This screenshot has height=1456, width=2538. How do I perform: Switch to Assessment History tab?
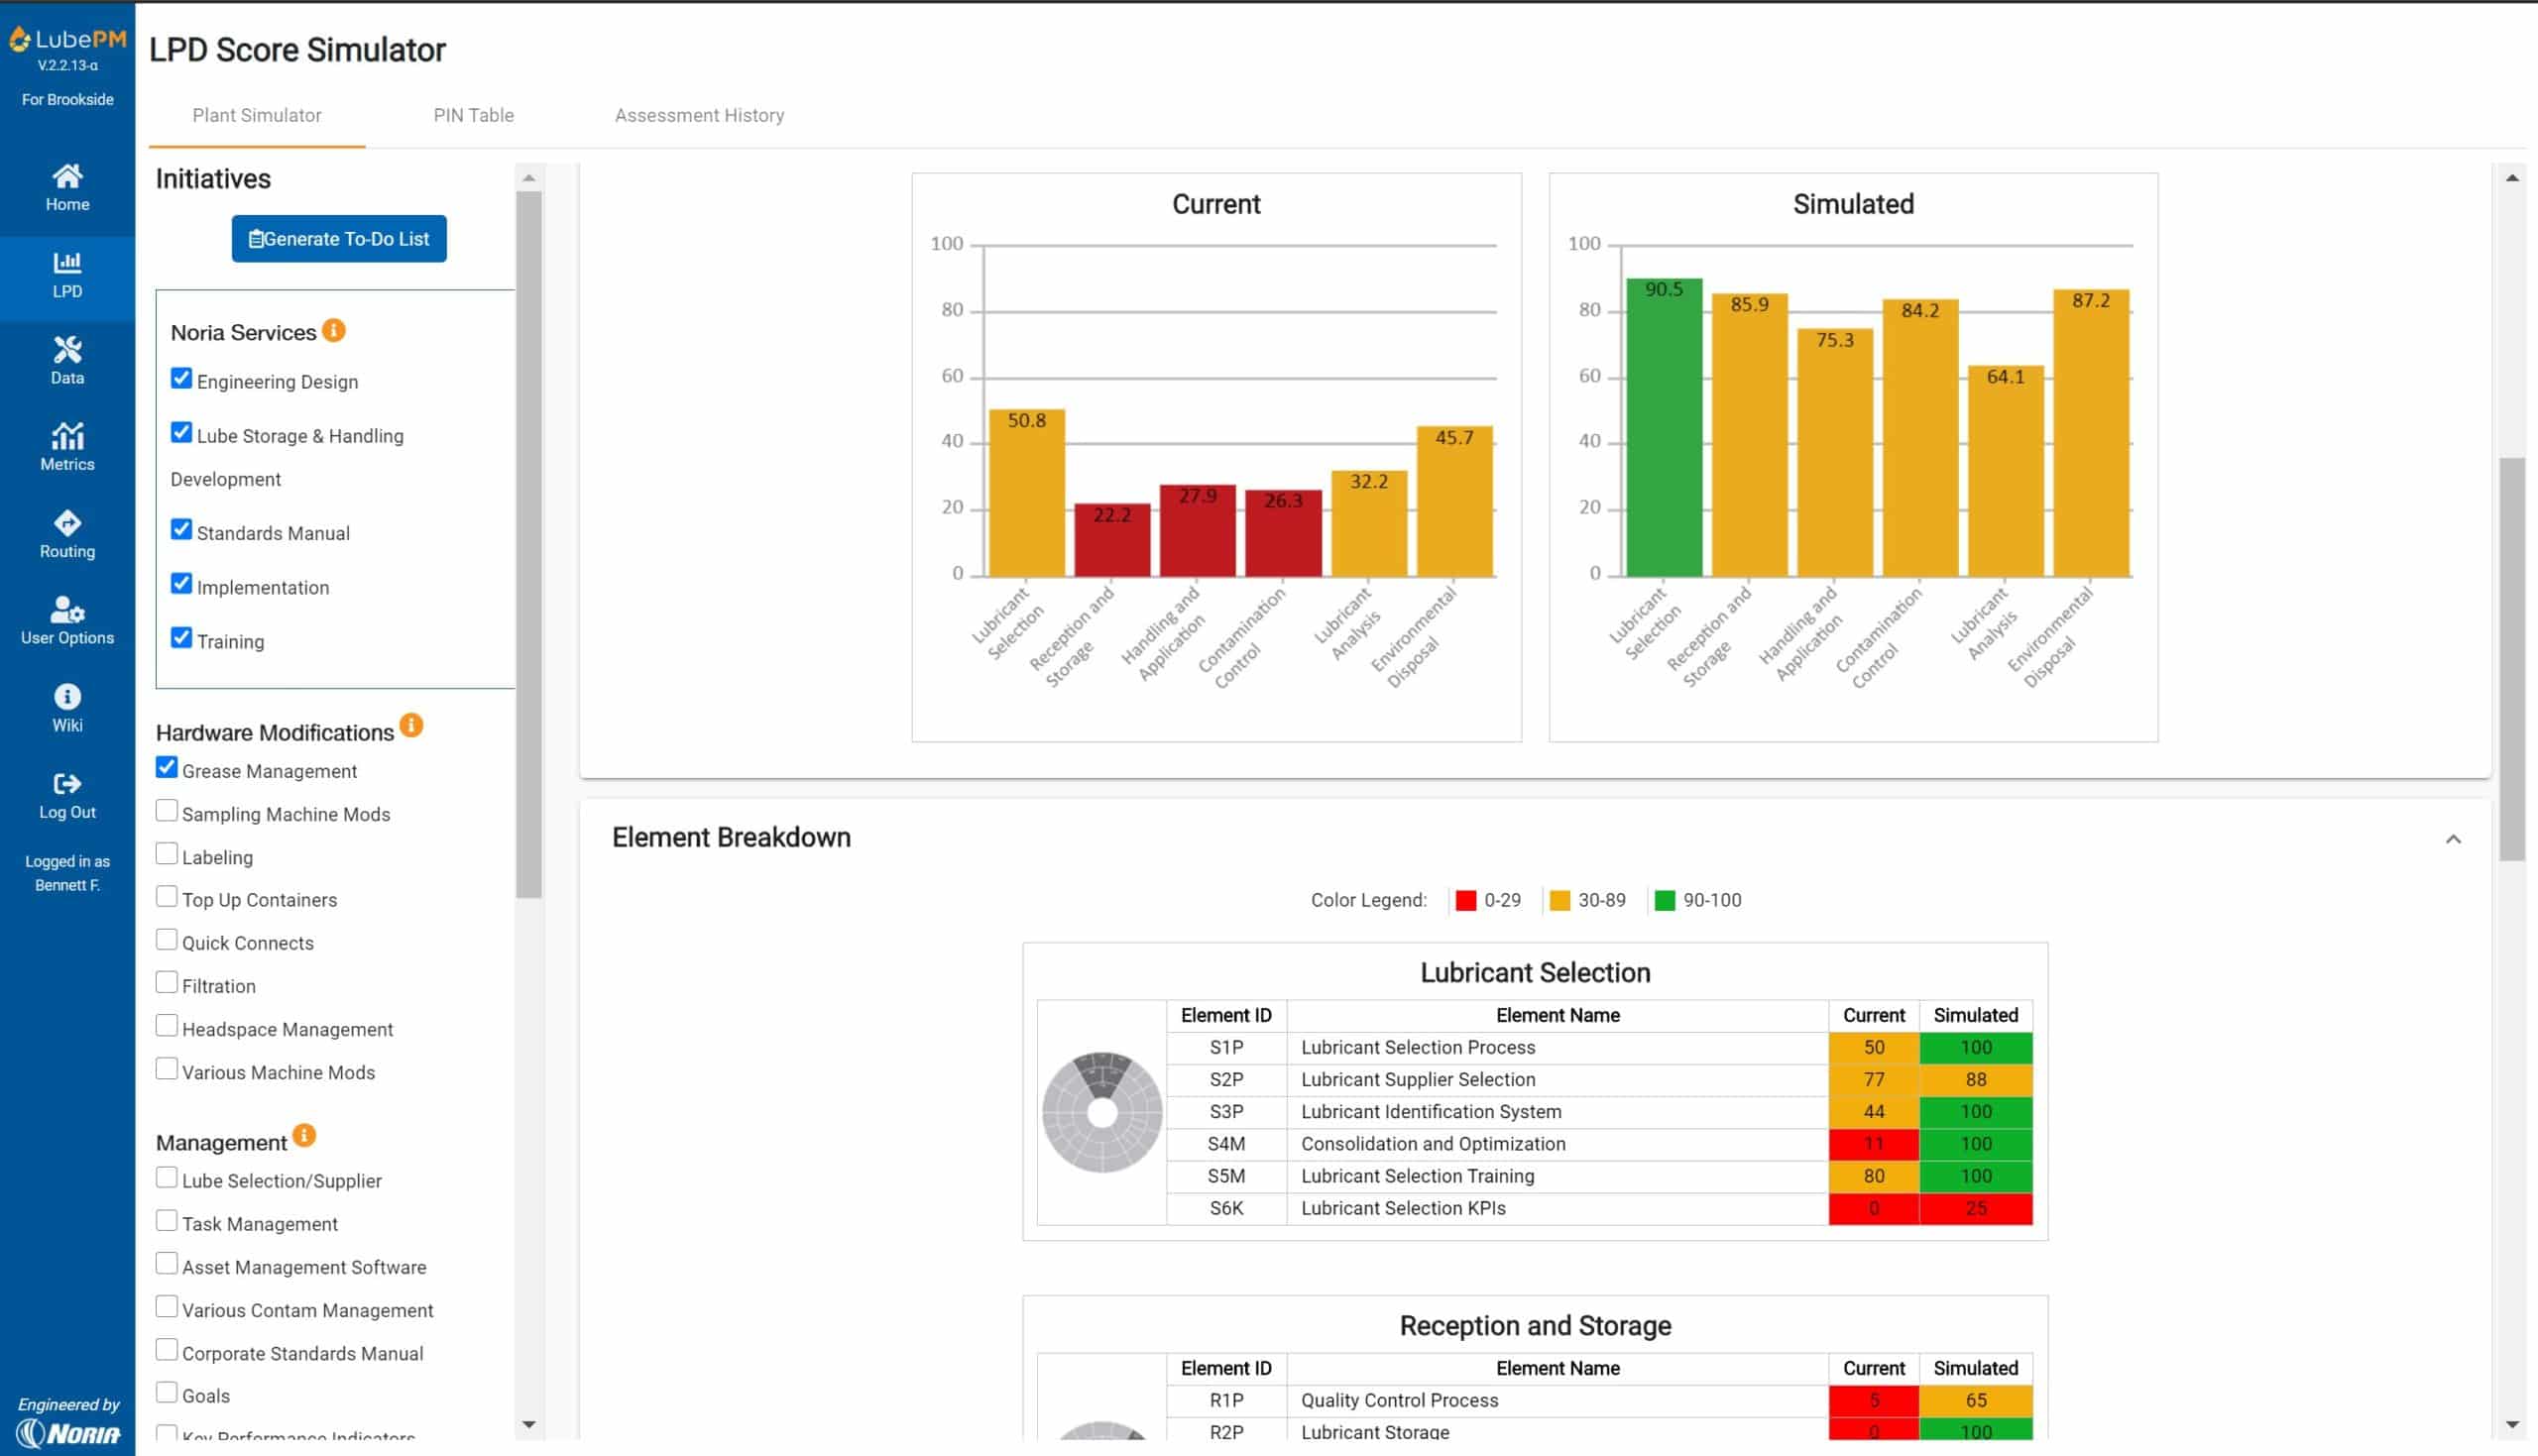tap(699, 115)
